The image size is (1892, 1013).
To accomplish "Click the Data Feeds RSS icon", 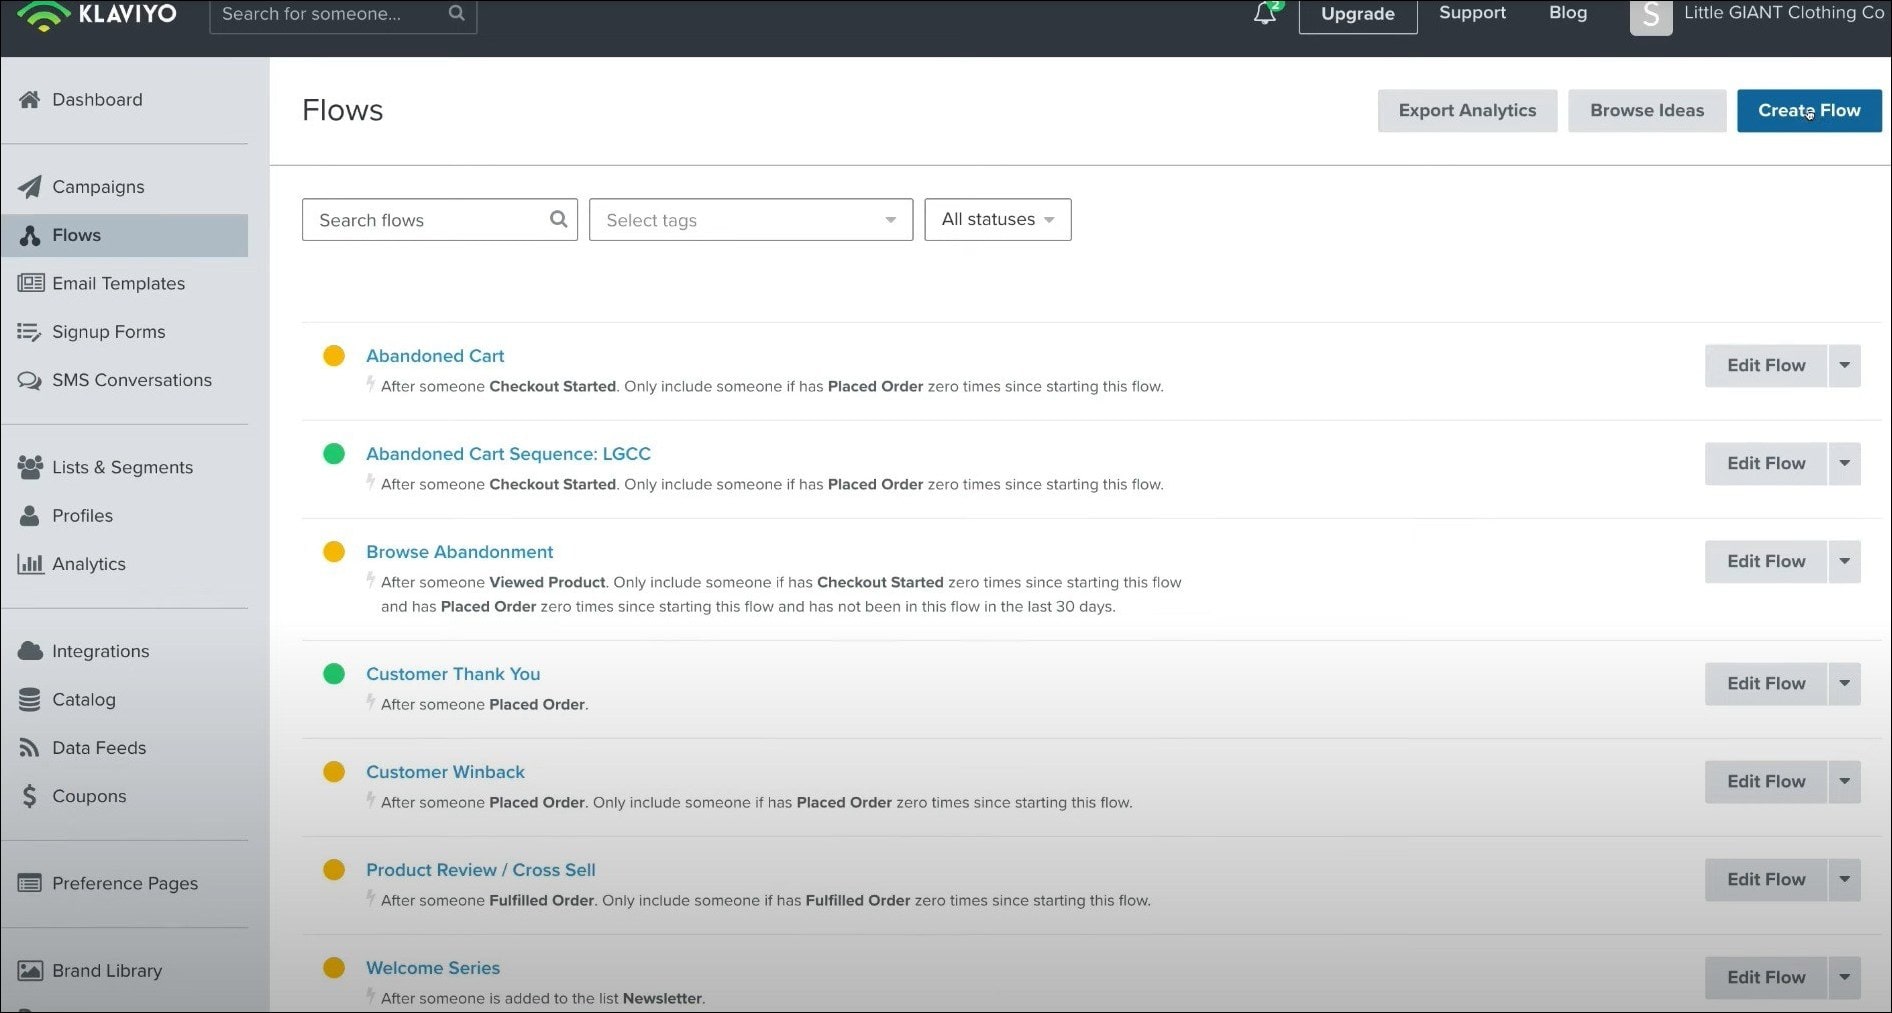I will 30,748.
